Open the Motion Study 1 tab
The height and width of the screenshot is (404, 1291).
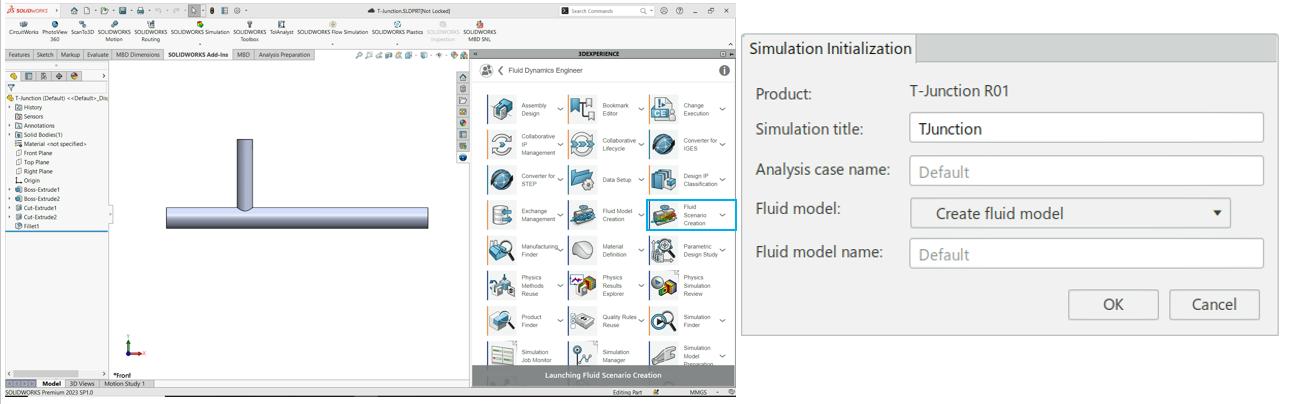[125, 383]
